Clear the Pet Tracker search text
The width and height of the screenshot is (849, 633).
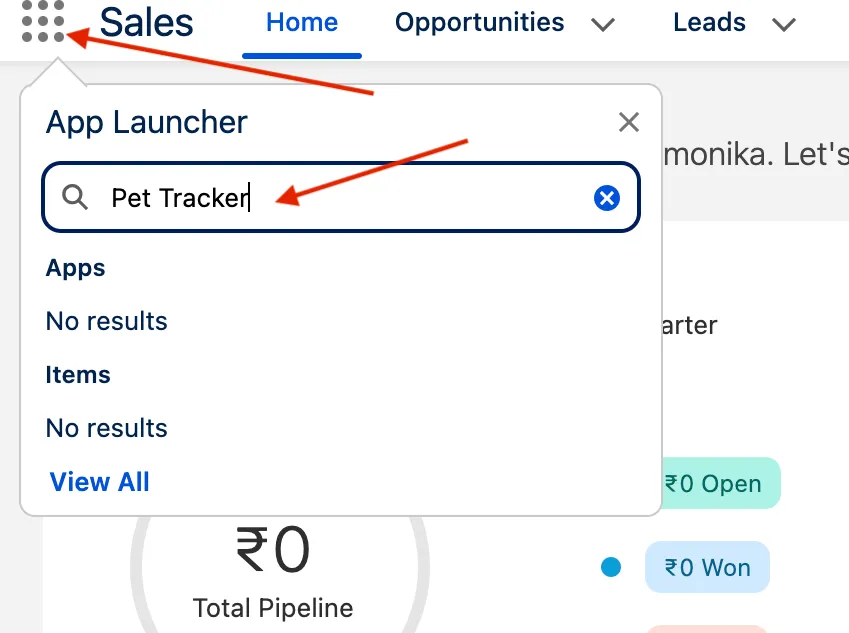pyautogui.click(x=607, y=198)
